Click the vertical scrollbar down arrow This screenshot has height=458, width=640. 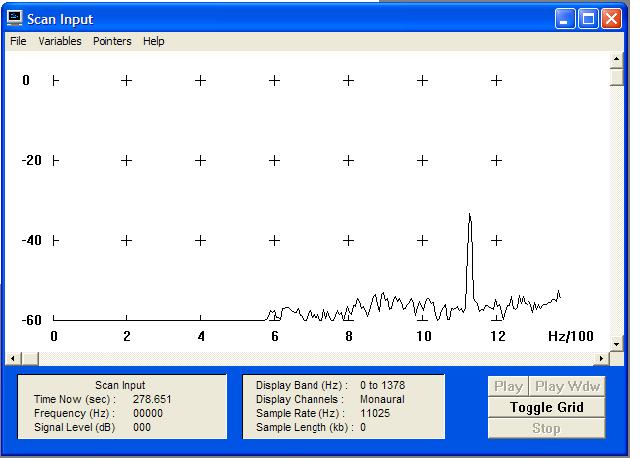click(617, 343)
